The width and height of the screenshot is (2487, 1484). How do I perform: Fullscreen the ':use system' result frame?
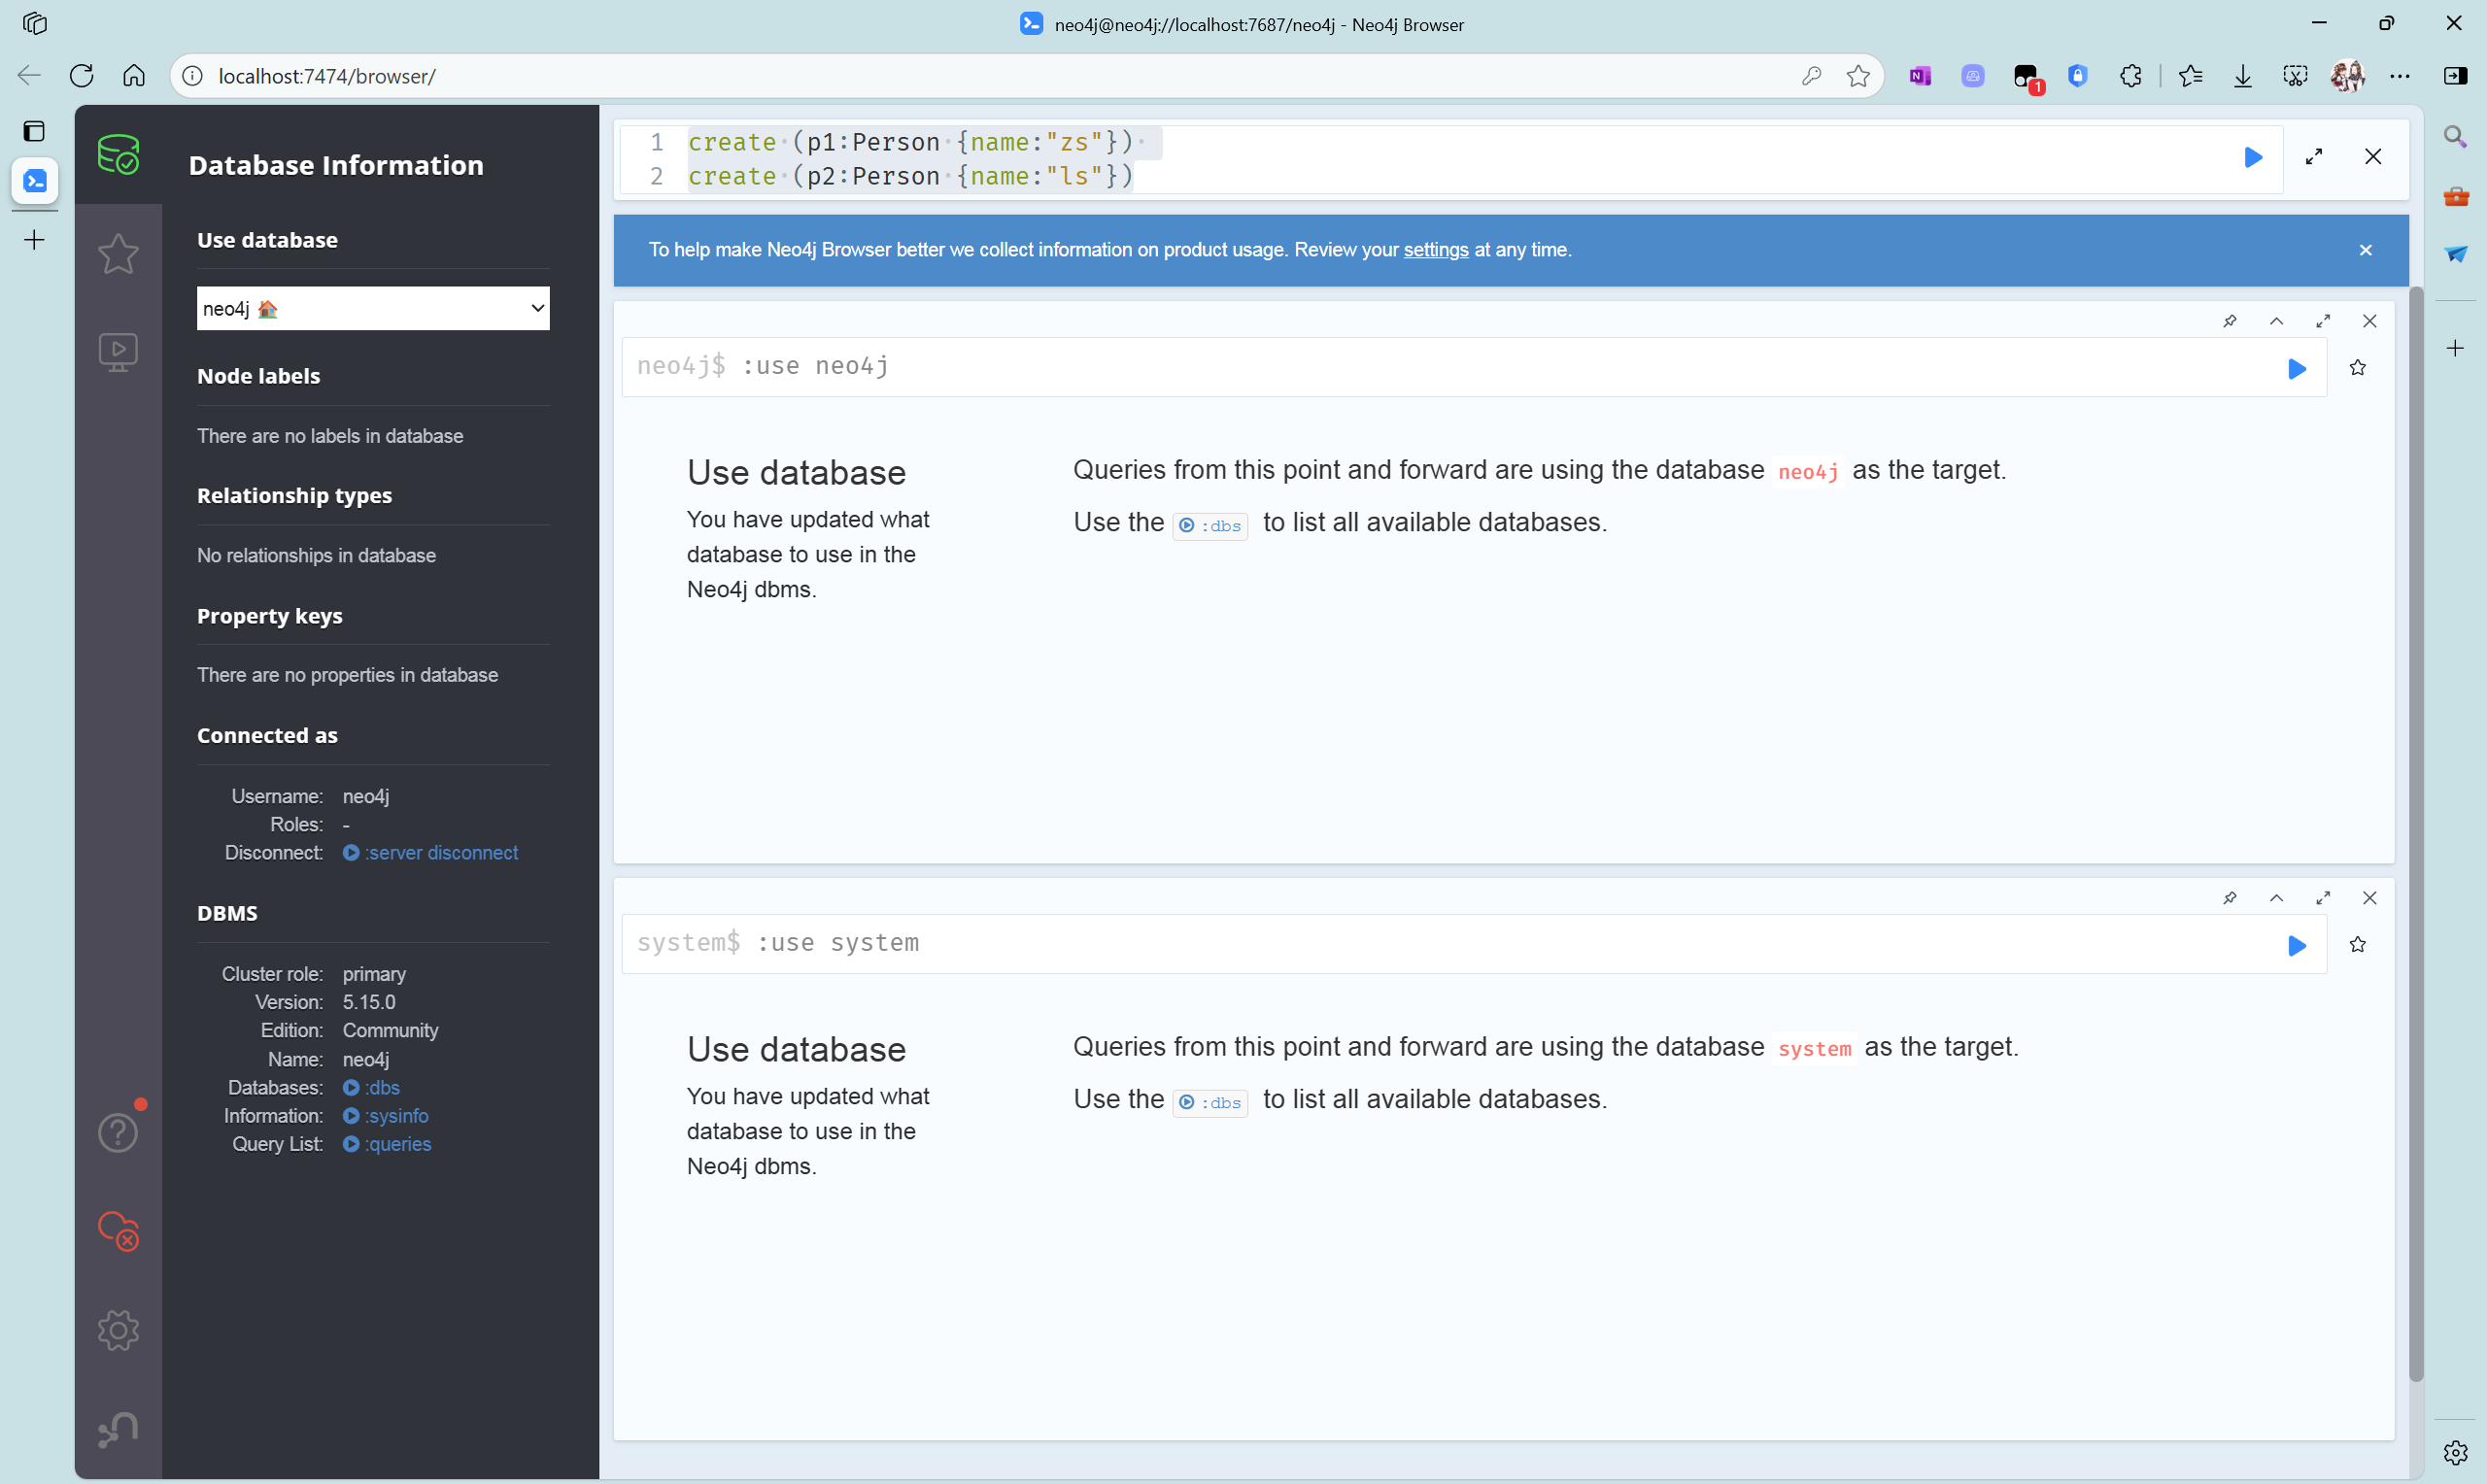[x=2323, y=898]
